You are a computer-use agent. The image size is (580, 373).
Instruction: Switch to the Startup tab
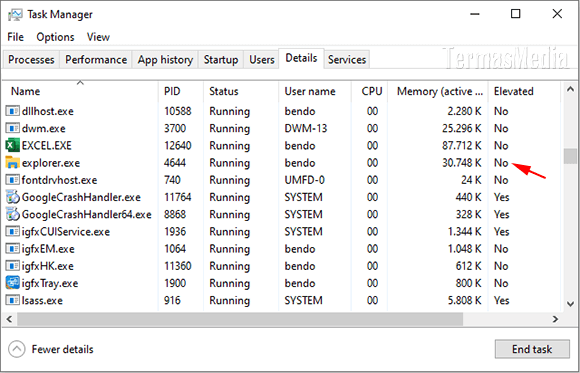221,60
